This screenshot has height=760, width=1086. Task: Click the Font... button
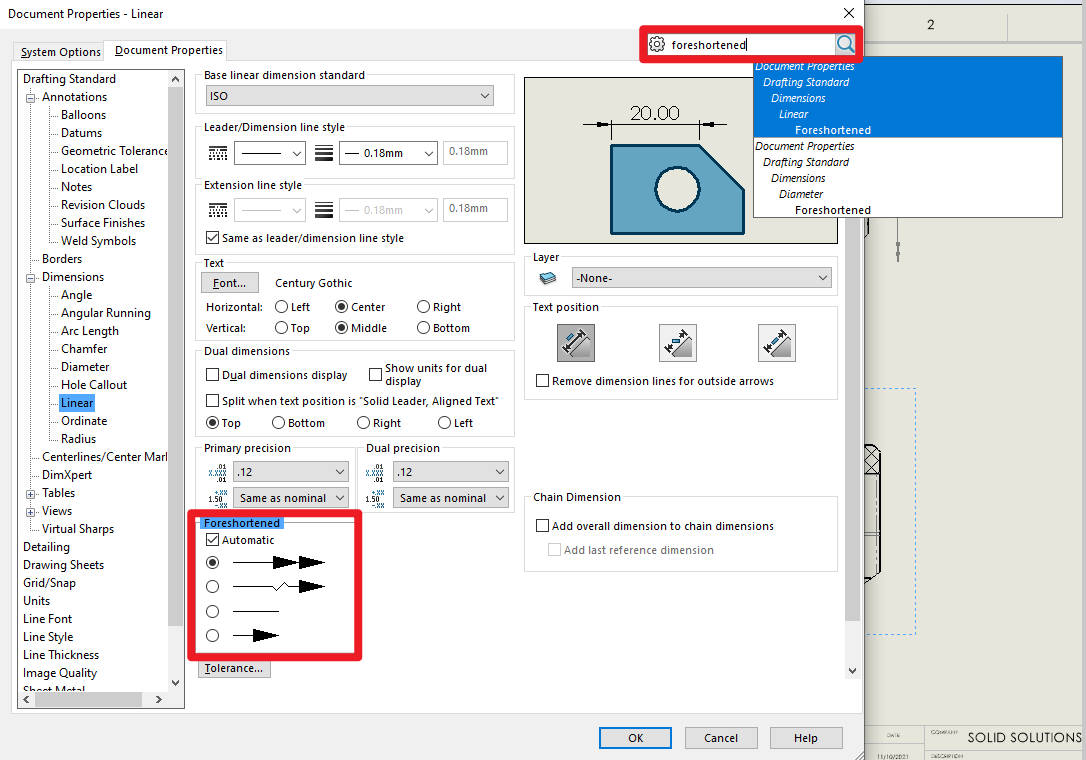[x=230, y=283]
